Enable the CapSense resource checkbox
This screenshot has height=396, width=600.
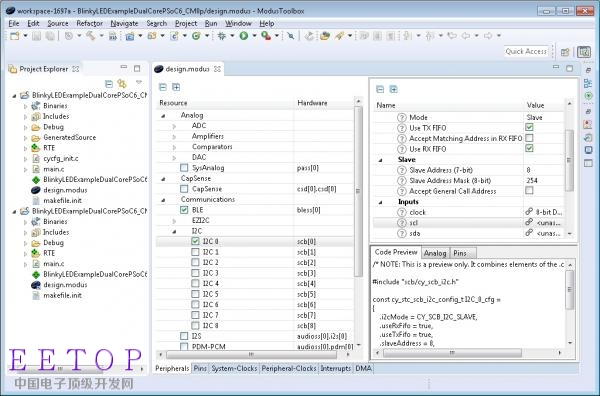click(184, 189)
